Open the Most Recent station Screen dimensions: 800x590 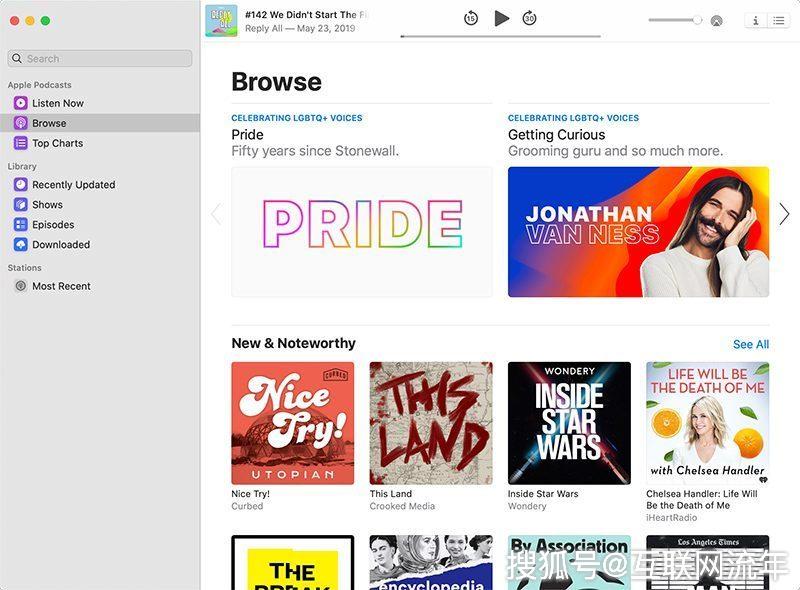pos(100,286)
